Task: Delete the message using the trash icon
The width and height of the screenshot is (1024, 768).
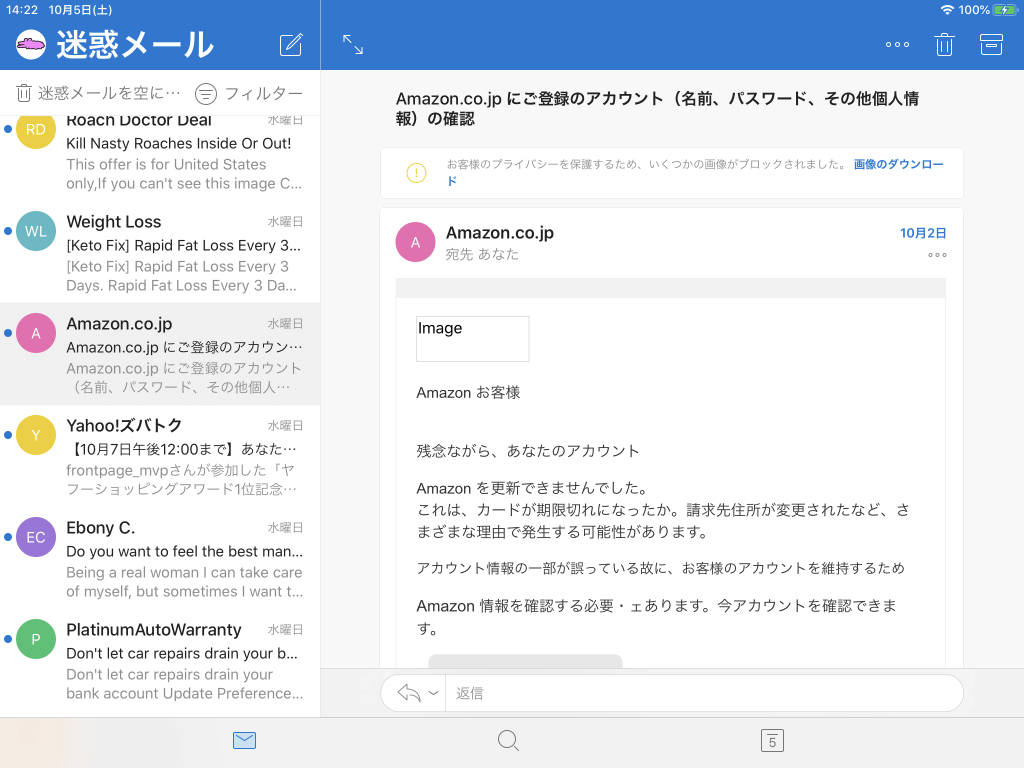Action: click(x=944, y=44)
